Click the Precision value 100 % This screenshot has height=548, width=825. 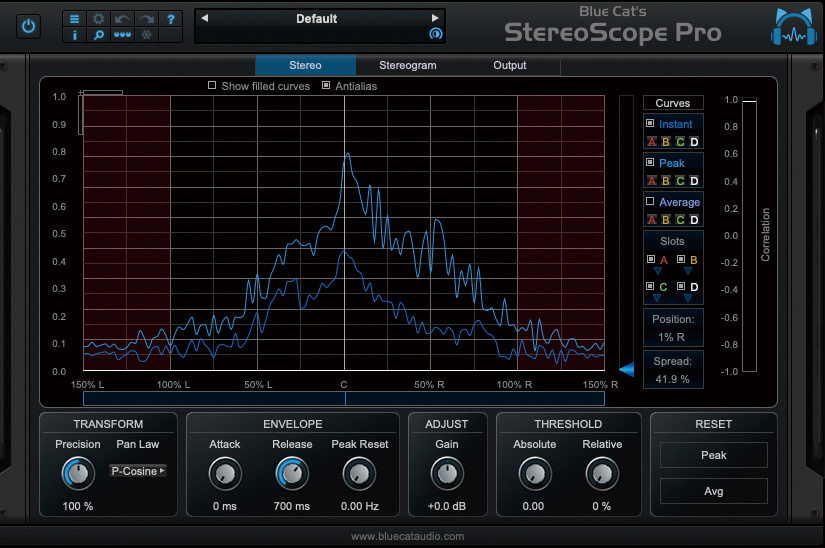pyautogui.click(x=78, y=506)
